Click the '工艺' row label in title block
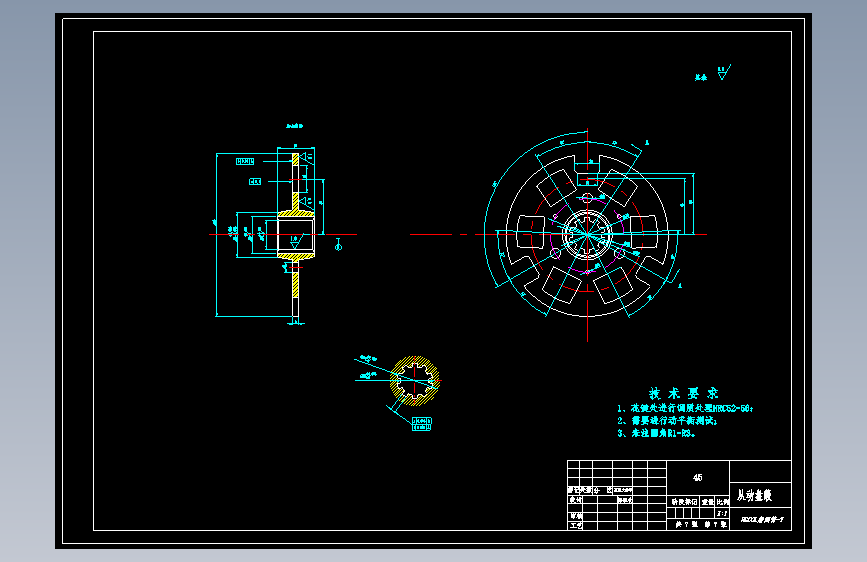The width and height of the screenshot is (867, 562). [576, 525]
